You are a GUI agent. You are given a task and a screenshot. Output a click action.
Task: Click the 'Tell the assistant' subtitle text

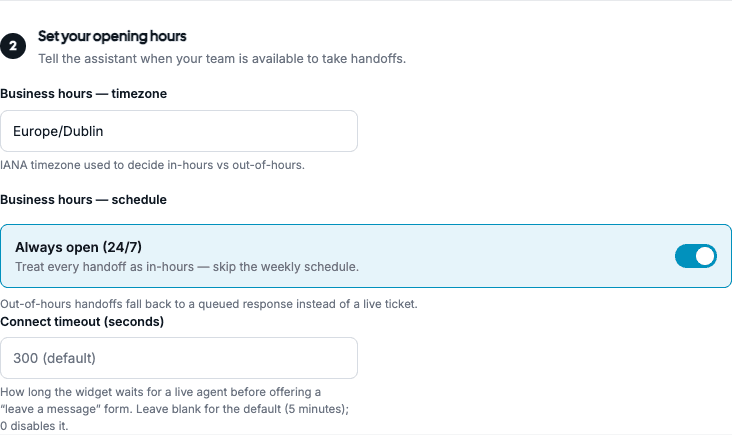[222, 58]
